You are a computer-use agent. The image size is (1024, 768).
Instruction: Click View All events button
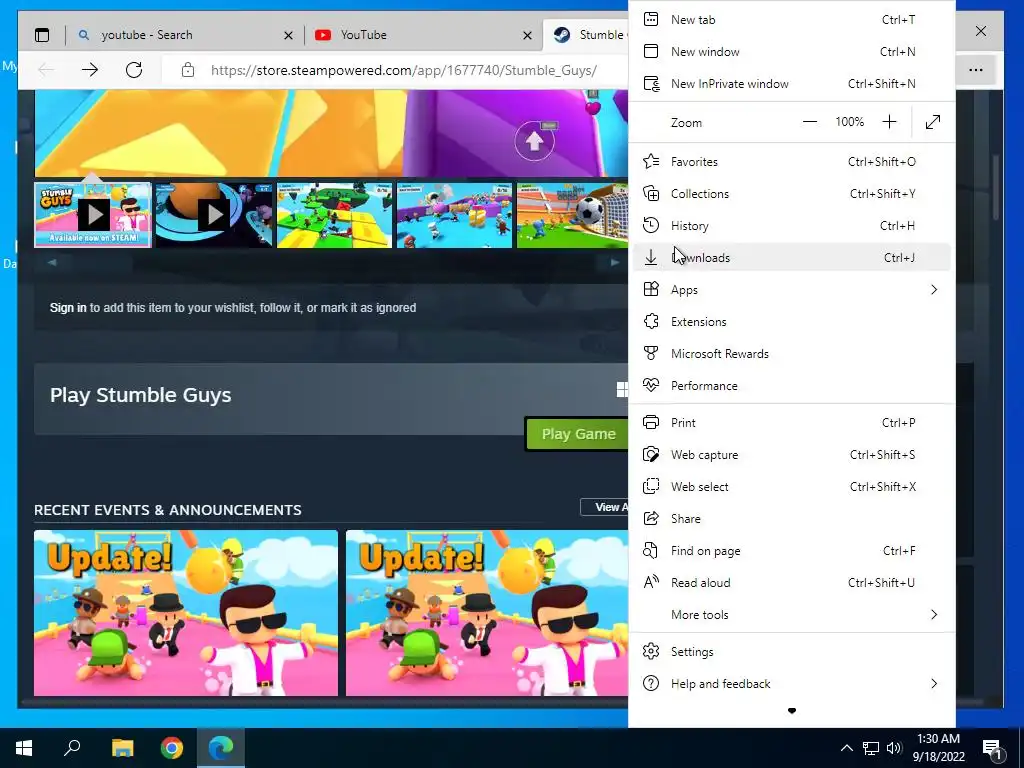click(x=605, y=507)
